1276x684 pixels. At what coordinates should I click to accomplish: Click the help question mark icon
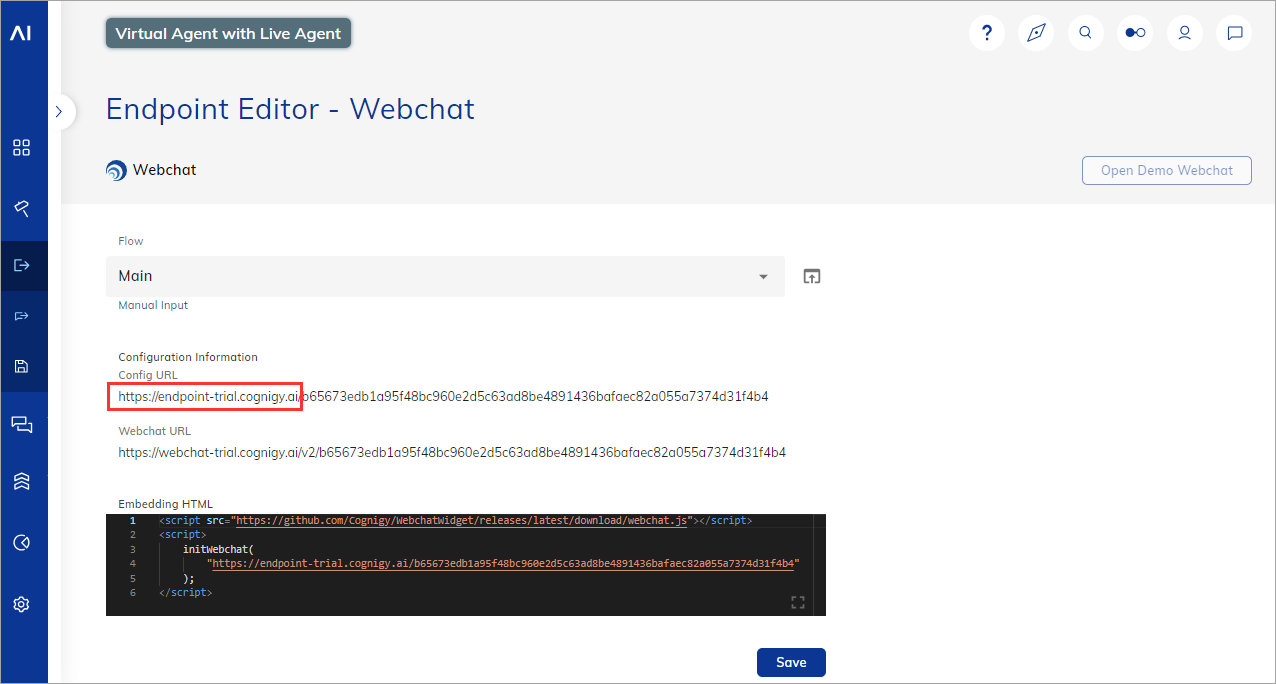[987, 33]
